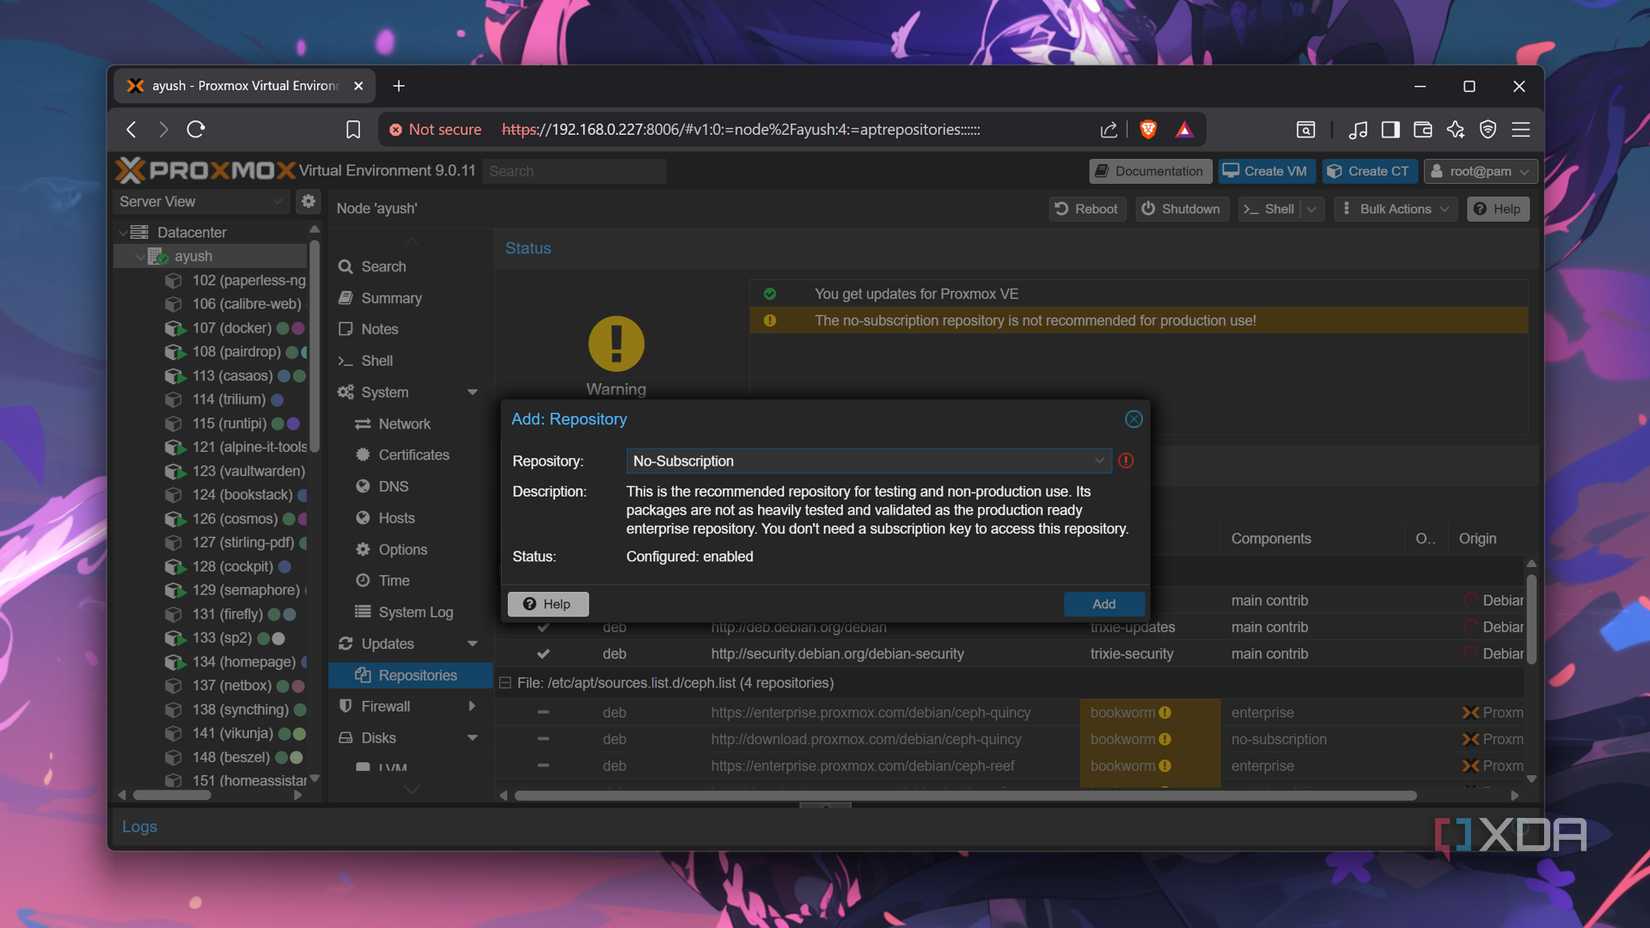
Task: Click the Brave rewards triangle icon
Action: pos(1184,129)
